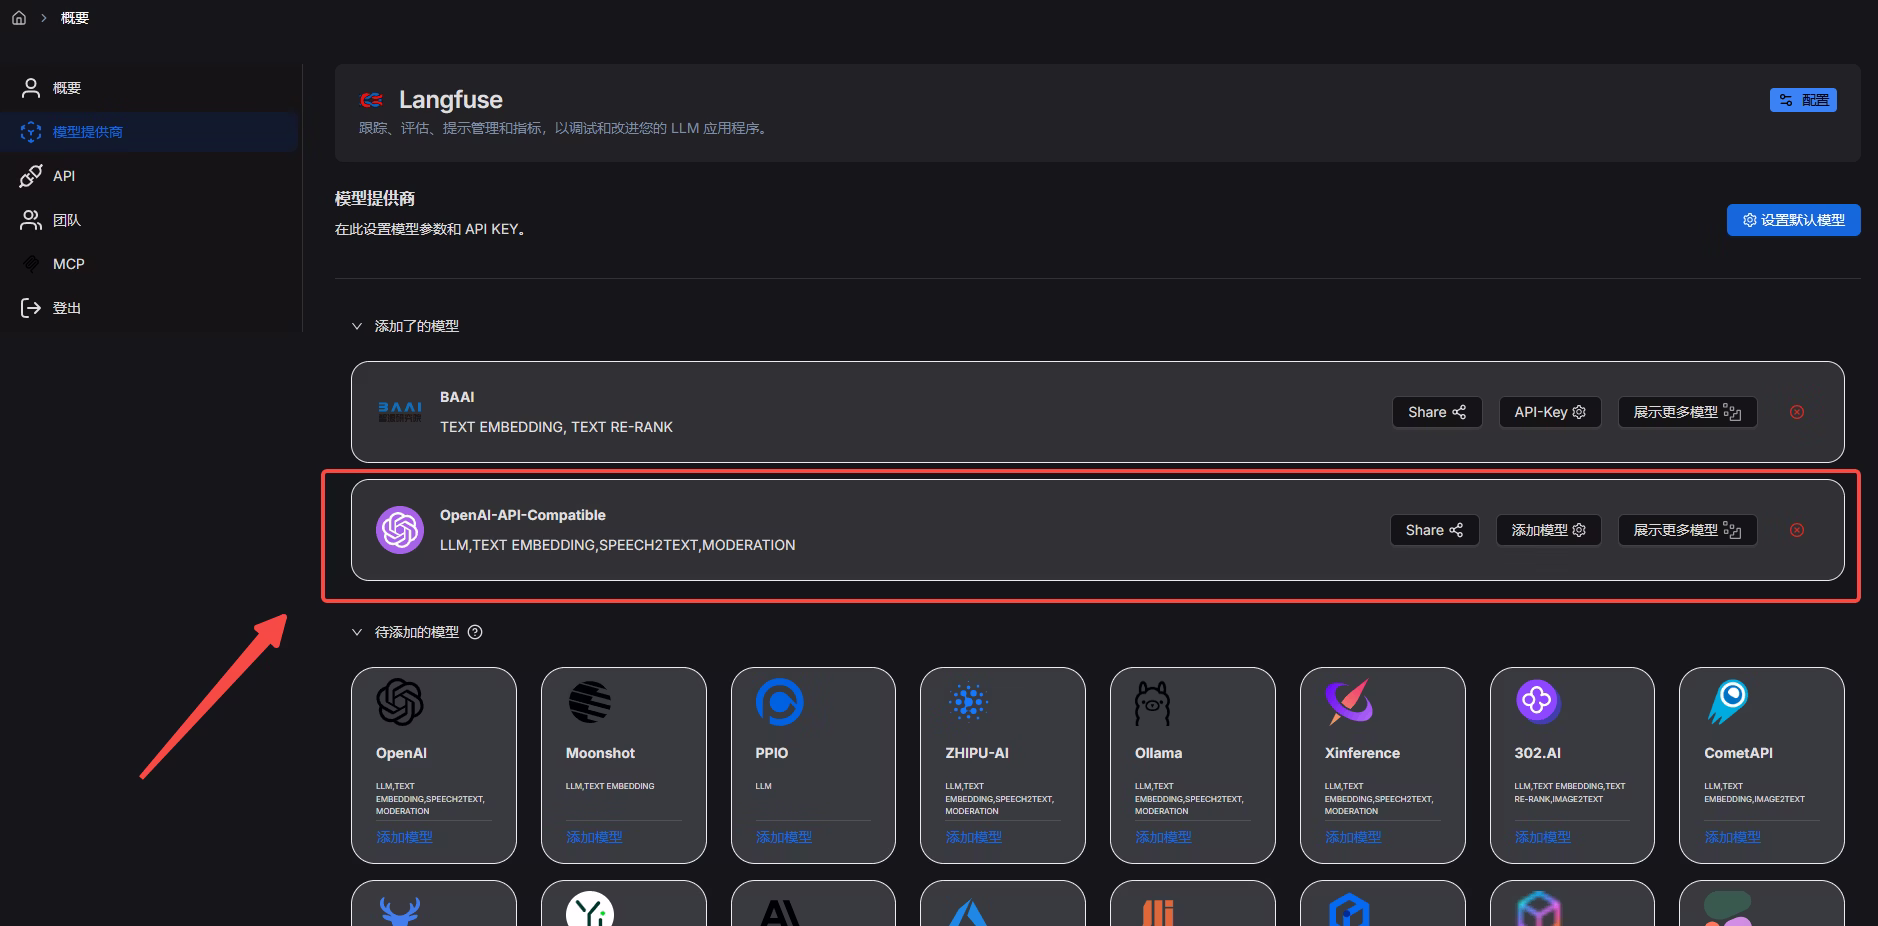Click Share button for BAAI
The image size is (1878, 926).
coord(1437,412)
